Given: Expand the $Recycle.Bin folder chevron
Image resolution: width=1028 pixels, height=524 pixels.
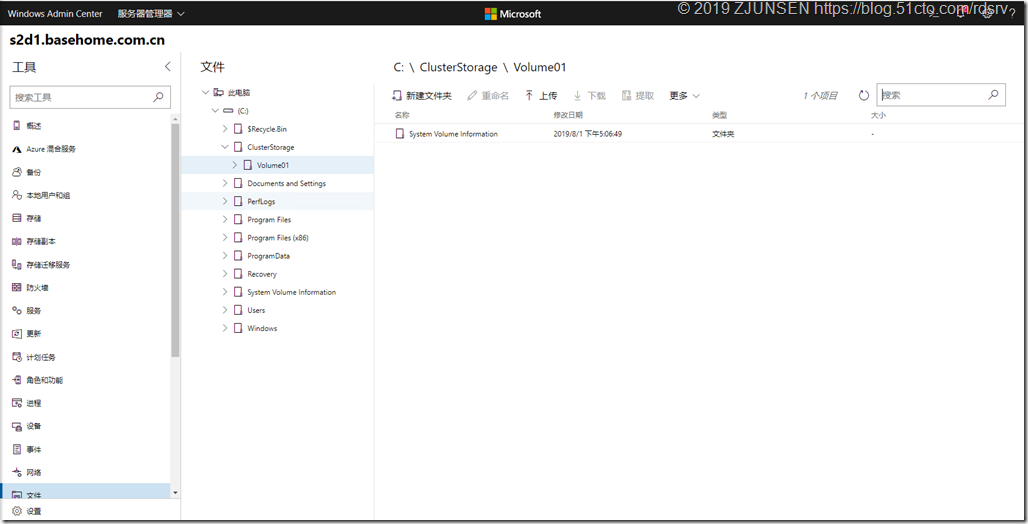Looking at the screenshot, I should (225, 129).
